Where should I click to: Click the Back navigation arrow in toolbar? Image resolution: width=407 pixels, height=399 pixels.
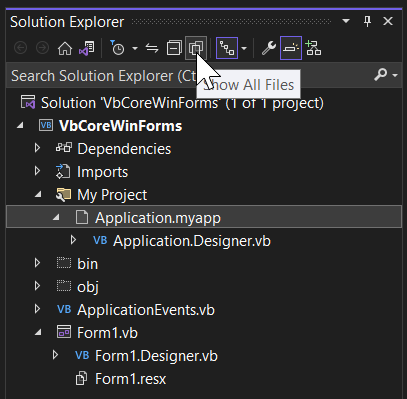point(21,48)
